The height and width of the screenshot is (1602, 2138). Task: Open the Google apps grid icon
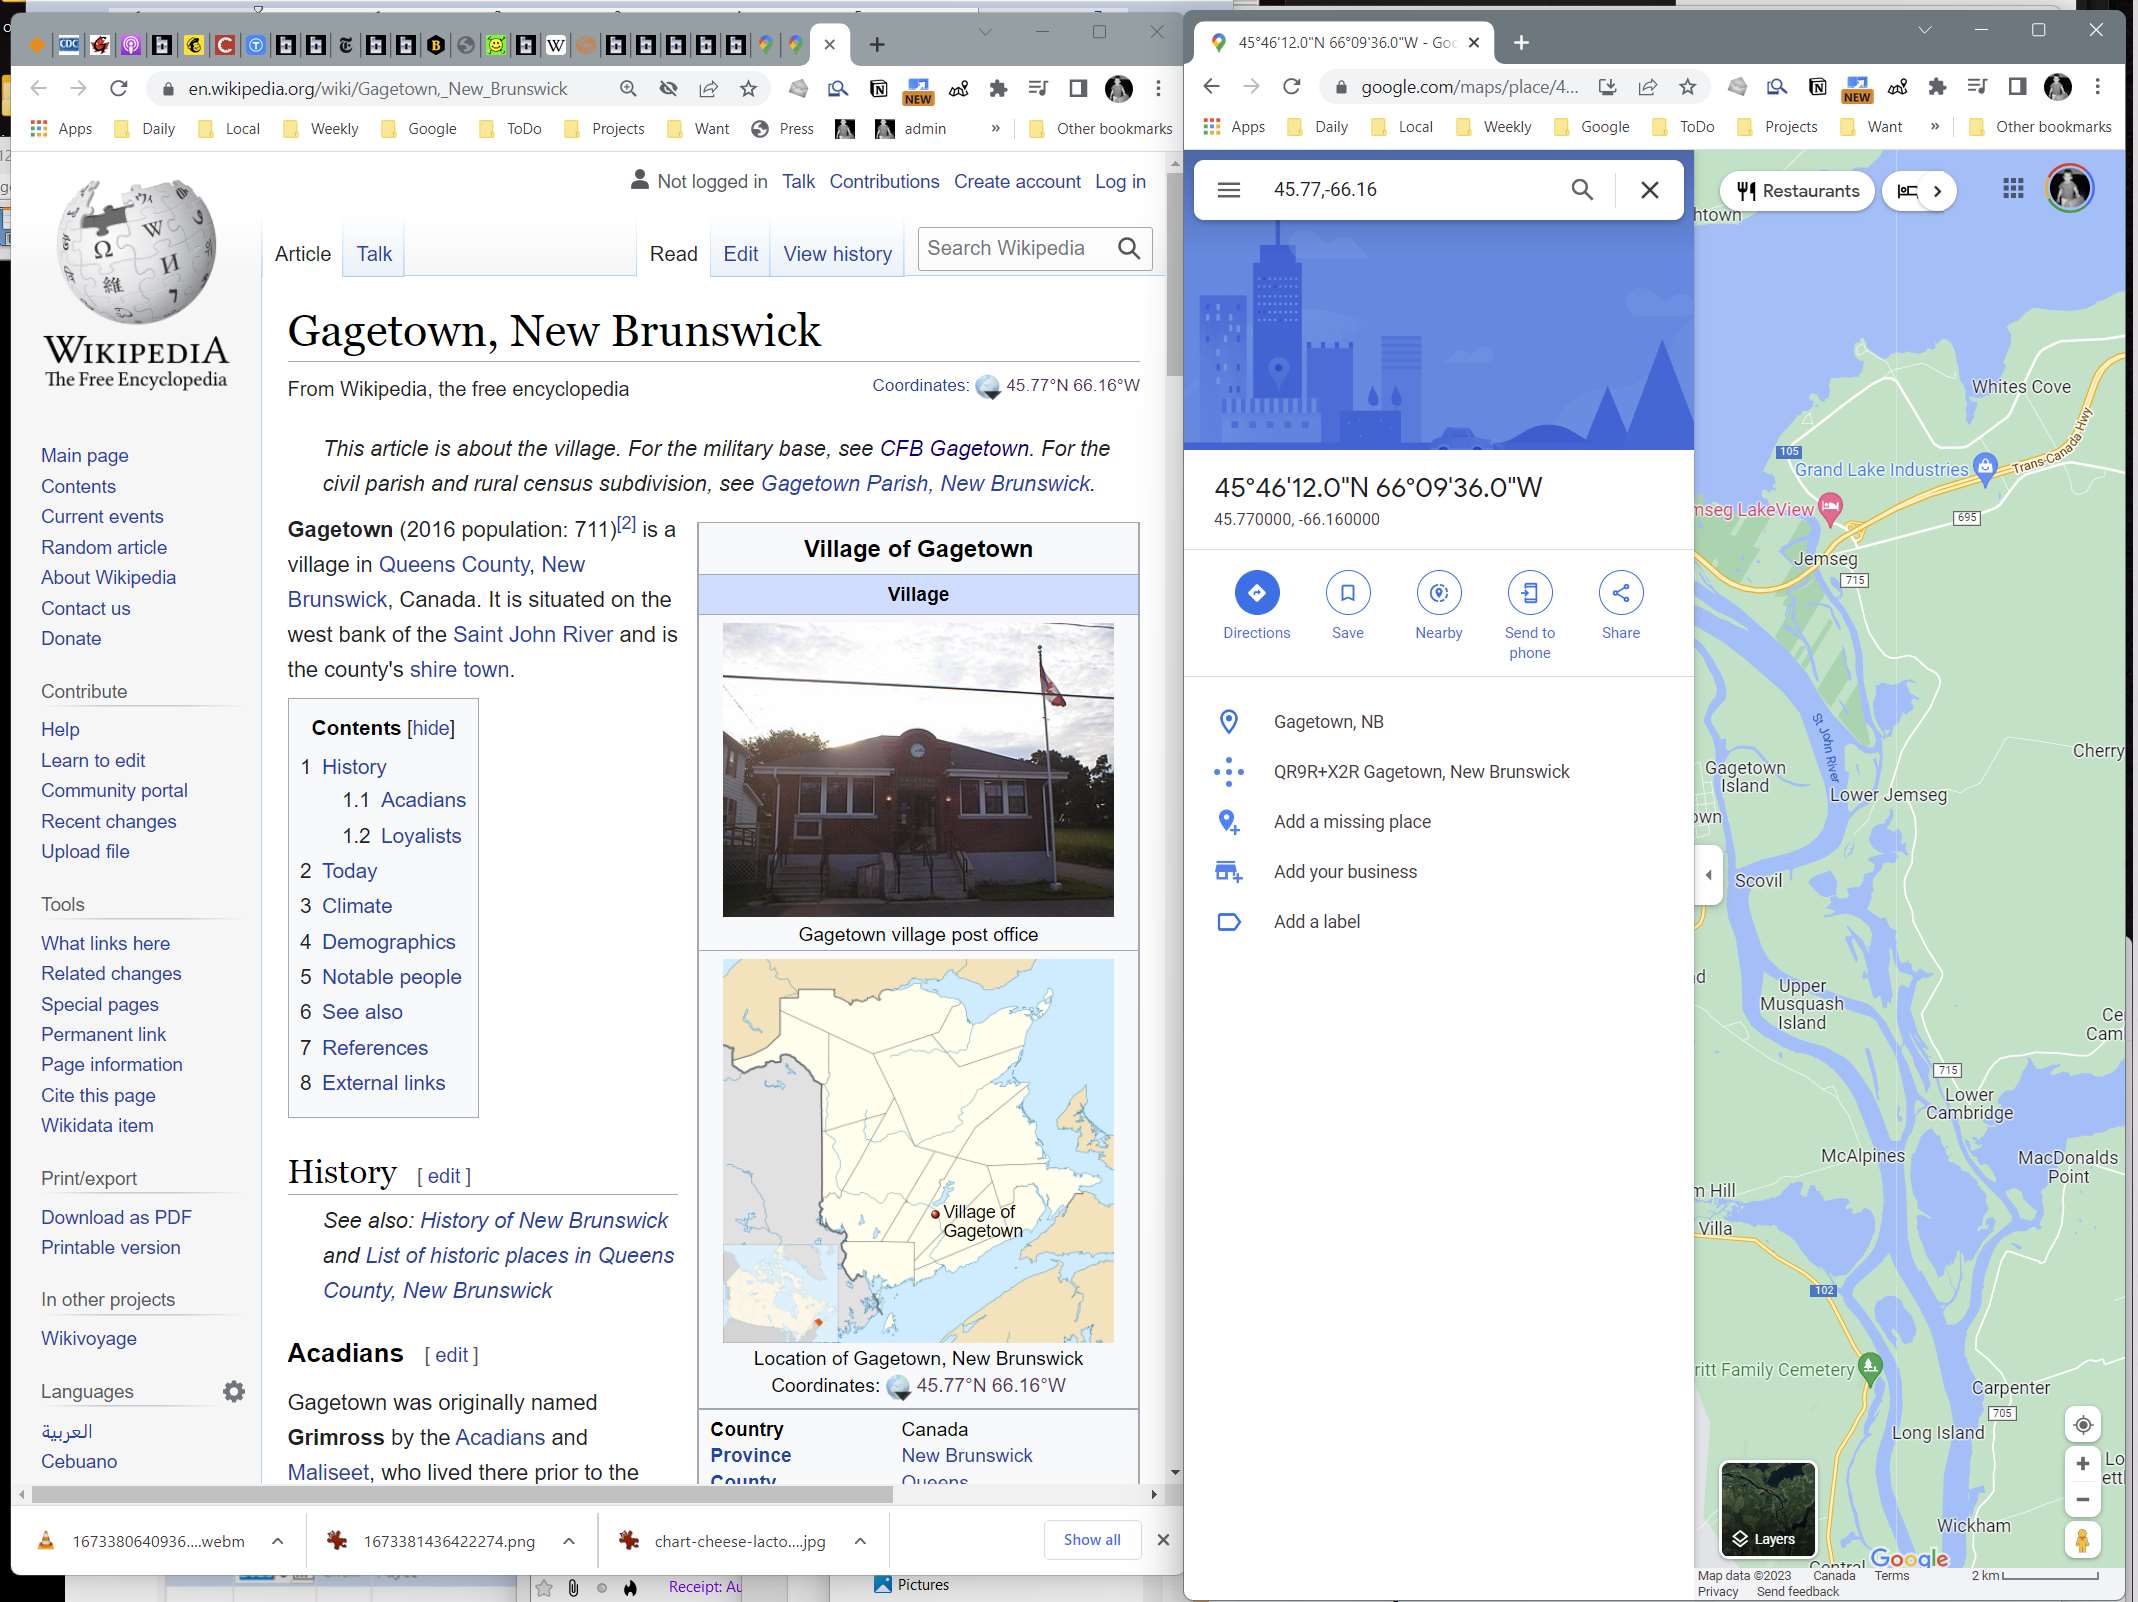pyautogui.click(x=2013, y=189)
